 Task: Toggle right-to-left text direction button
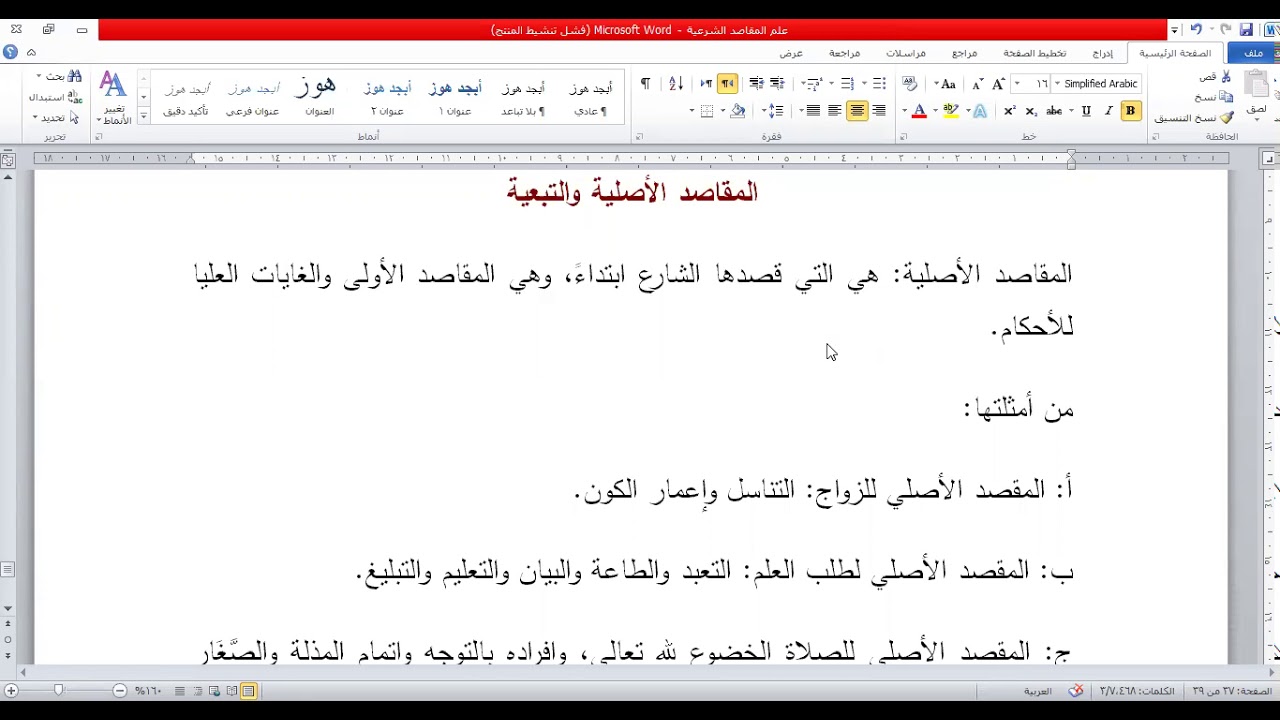[727, 84]
